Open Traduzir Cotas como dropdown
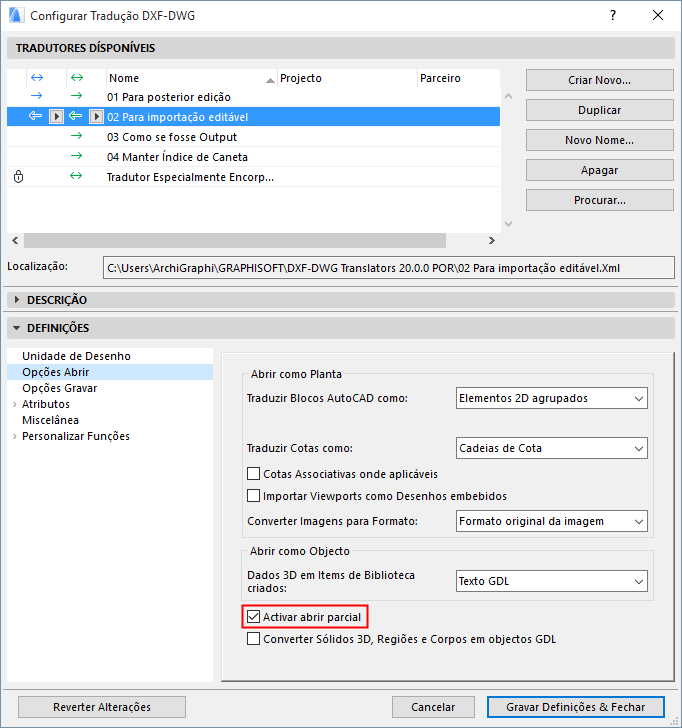Screen dimensions: 682x728 coord(552,448)
